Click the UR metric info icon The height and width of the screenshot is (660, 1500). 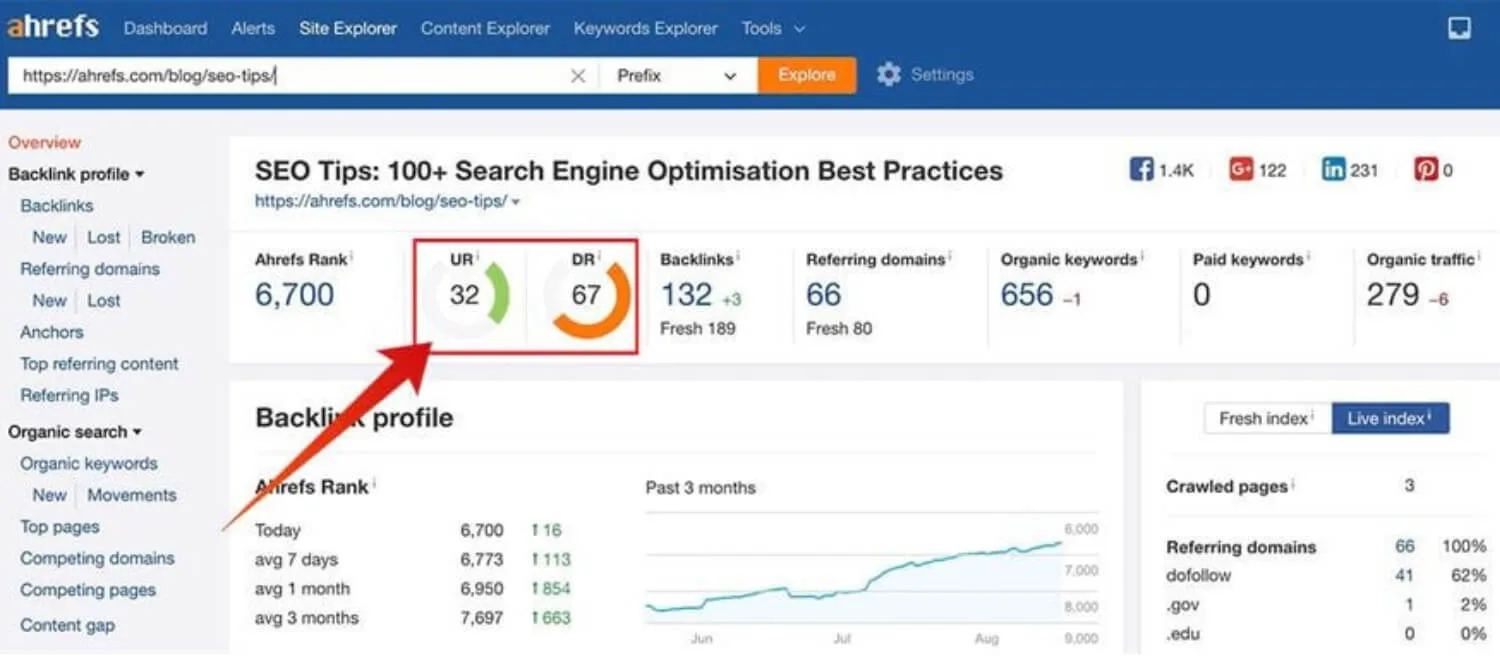[x=478, y=257]
